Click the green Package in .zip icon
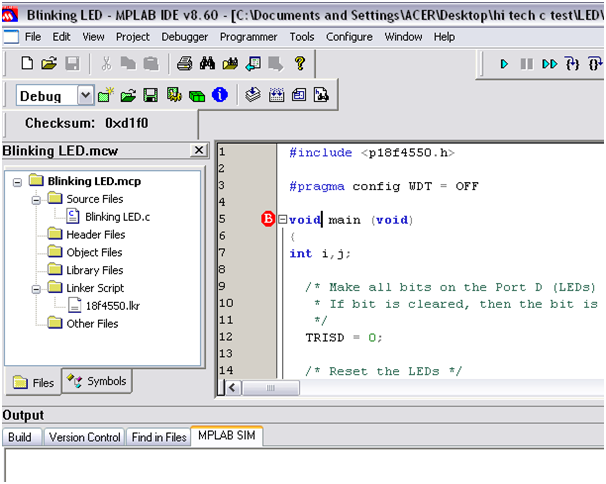The height and width of the screenshot is (484, 606). click(197, 95)
